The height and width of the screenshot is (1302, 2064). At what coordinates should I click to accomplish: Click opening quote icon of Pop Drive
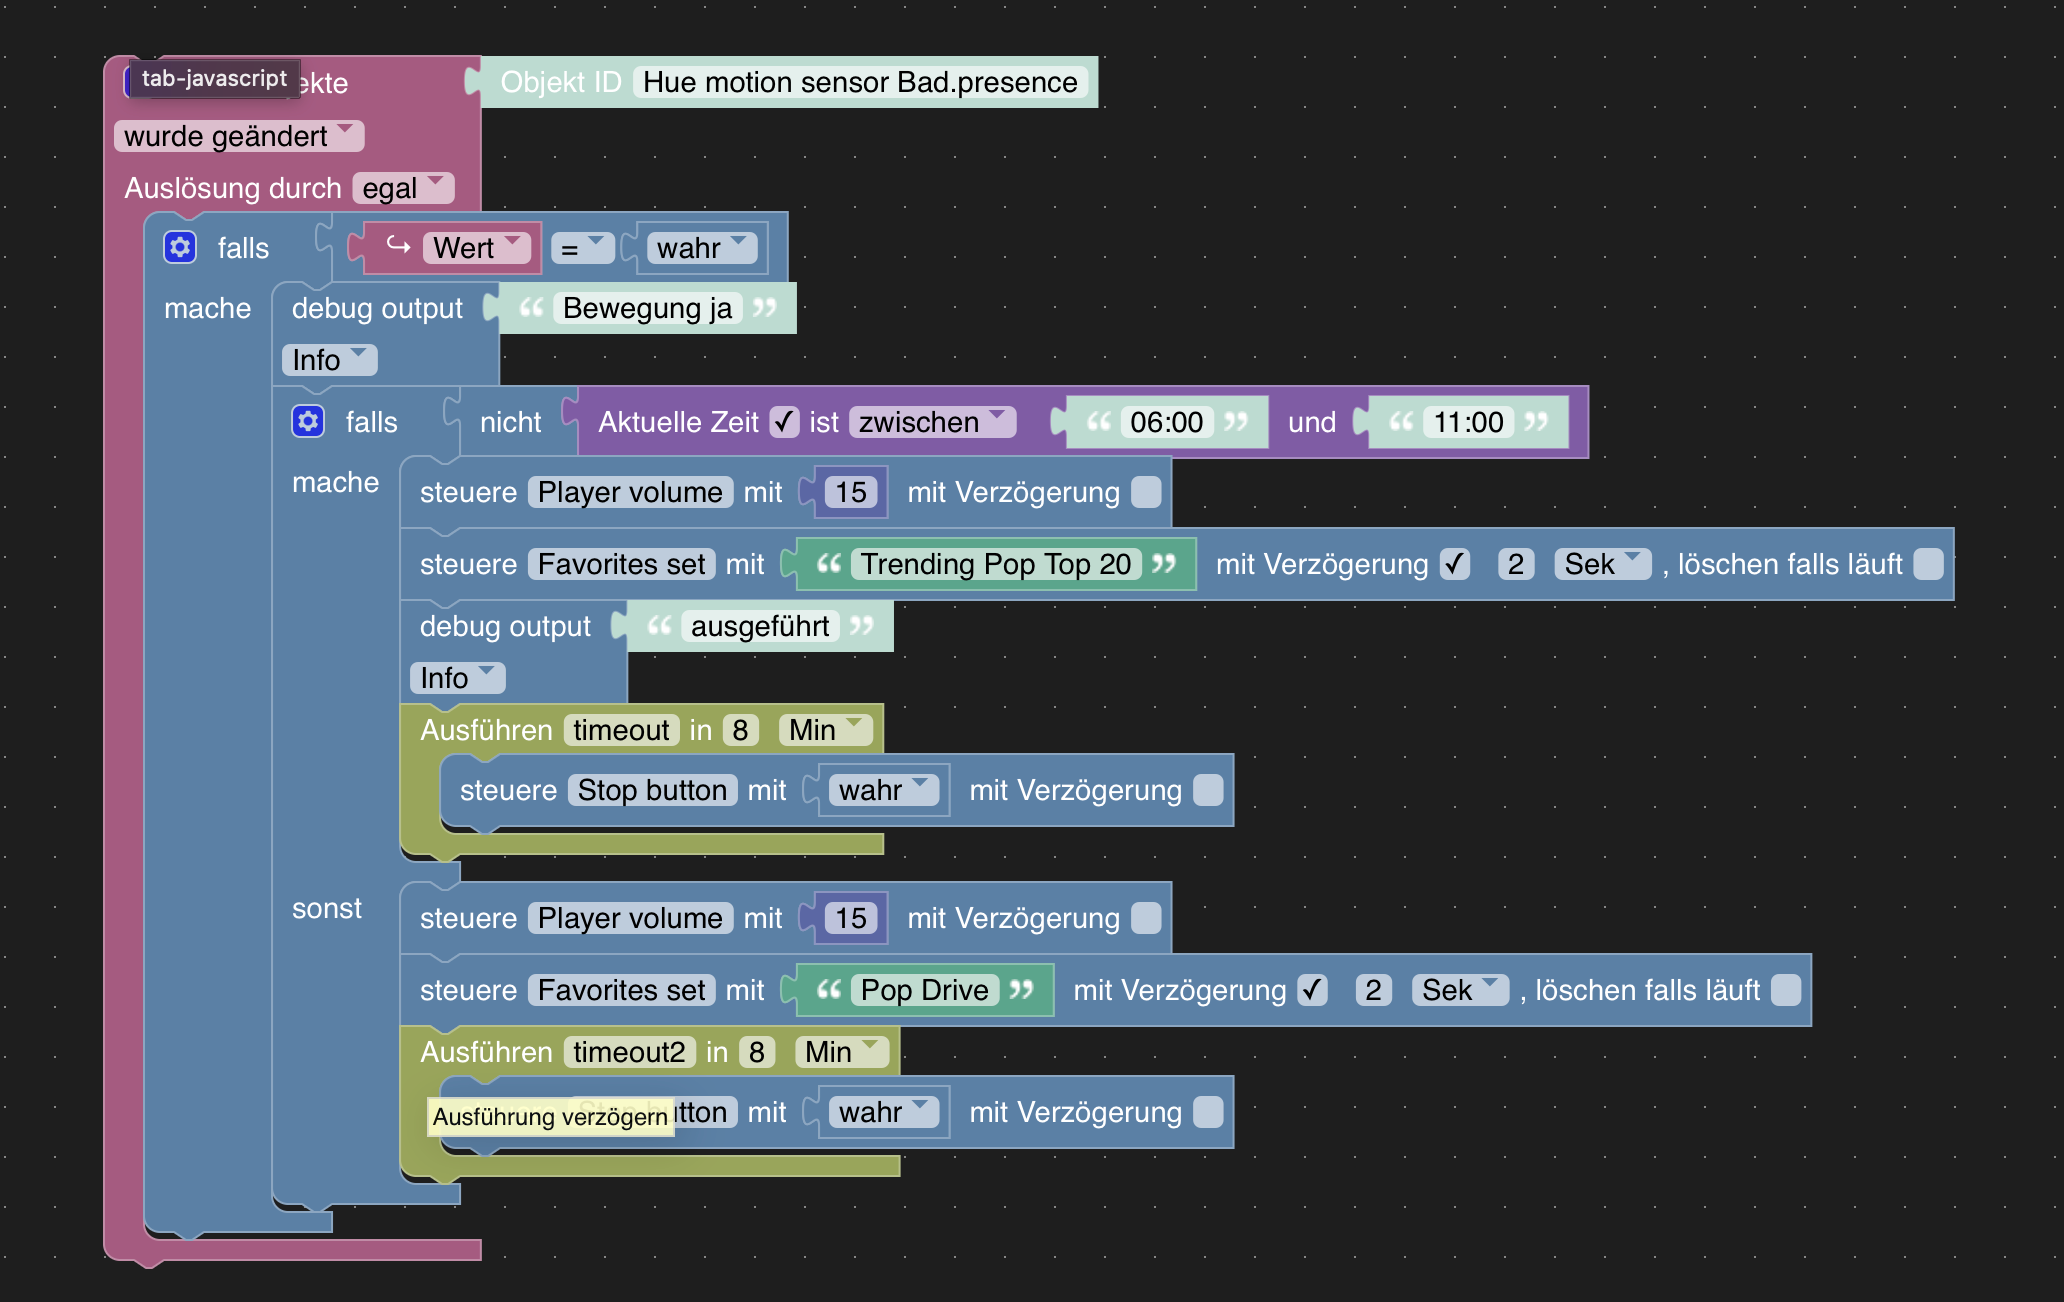click(829, 990)
